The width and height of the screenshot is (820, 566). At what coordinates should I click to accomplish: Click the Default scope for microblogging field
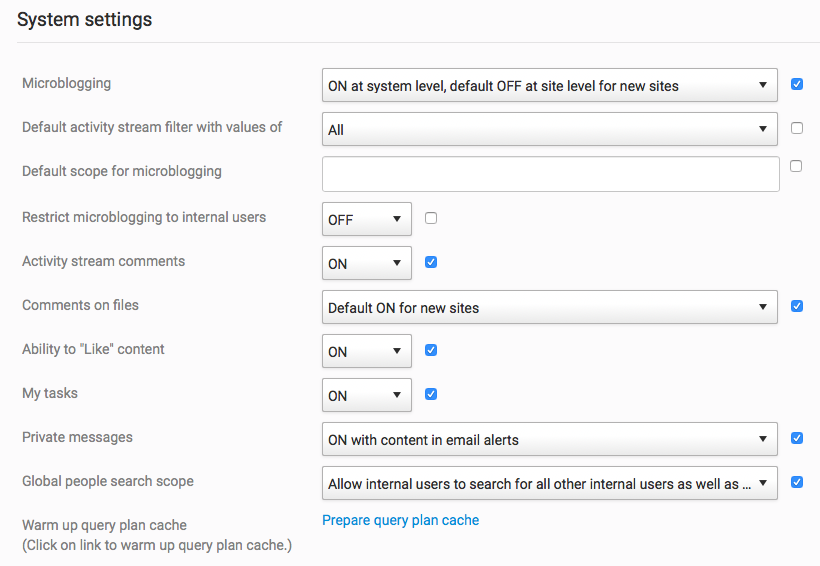[550, 174]
